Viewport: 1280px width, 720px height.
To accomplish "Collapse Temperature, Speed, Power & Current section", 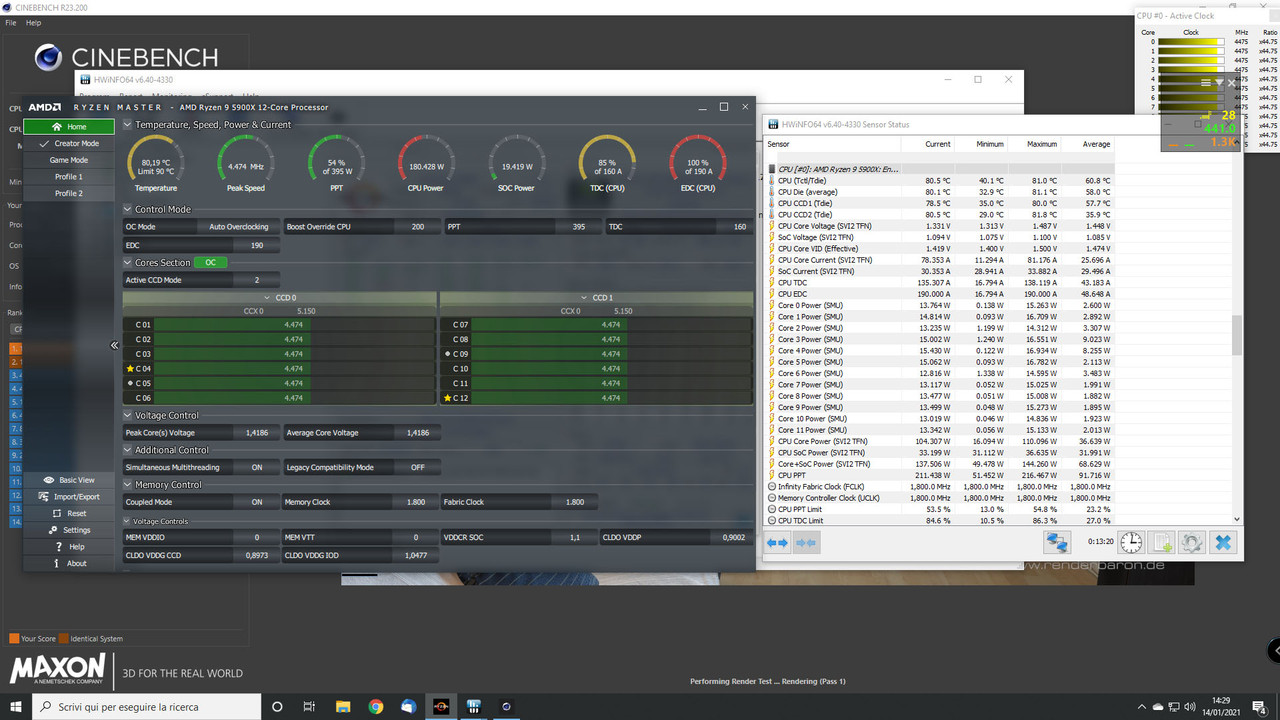I will point(127,125).
